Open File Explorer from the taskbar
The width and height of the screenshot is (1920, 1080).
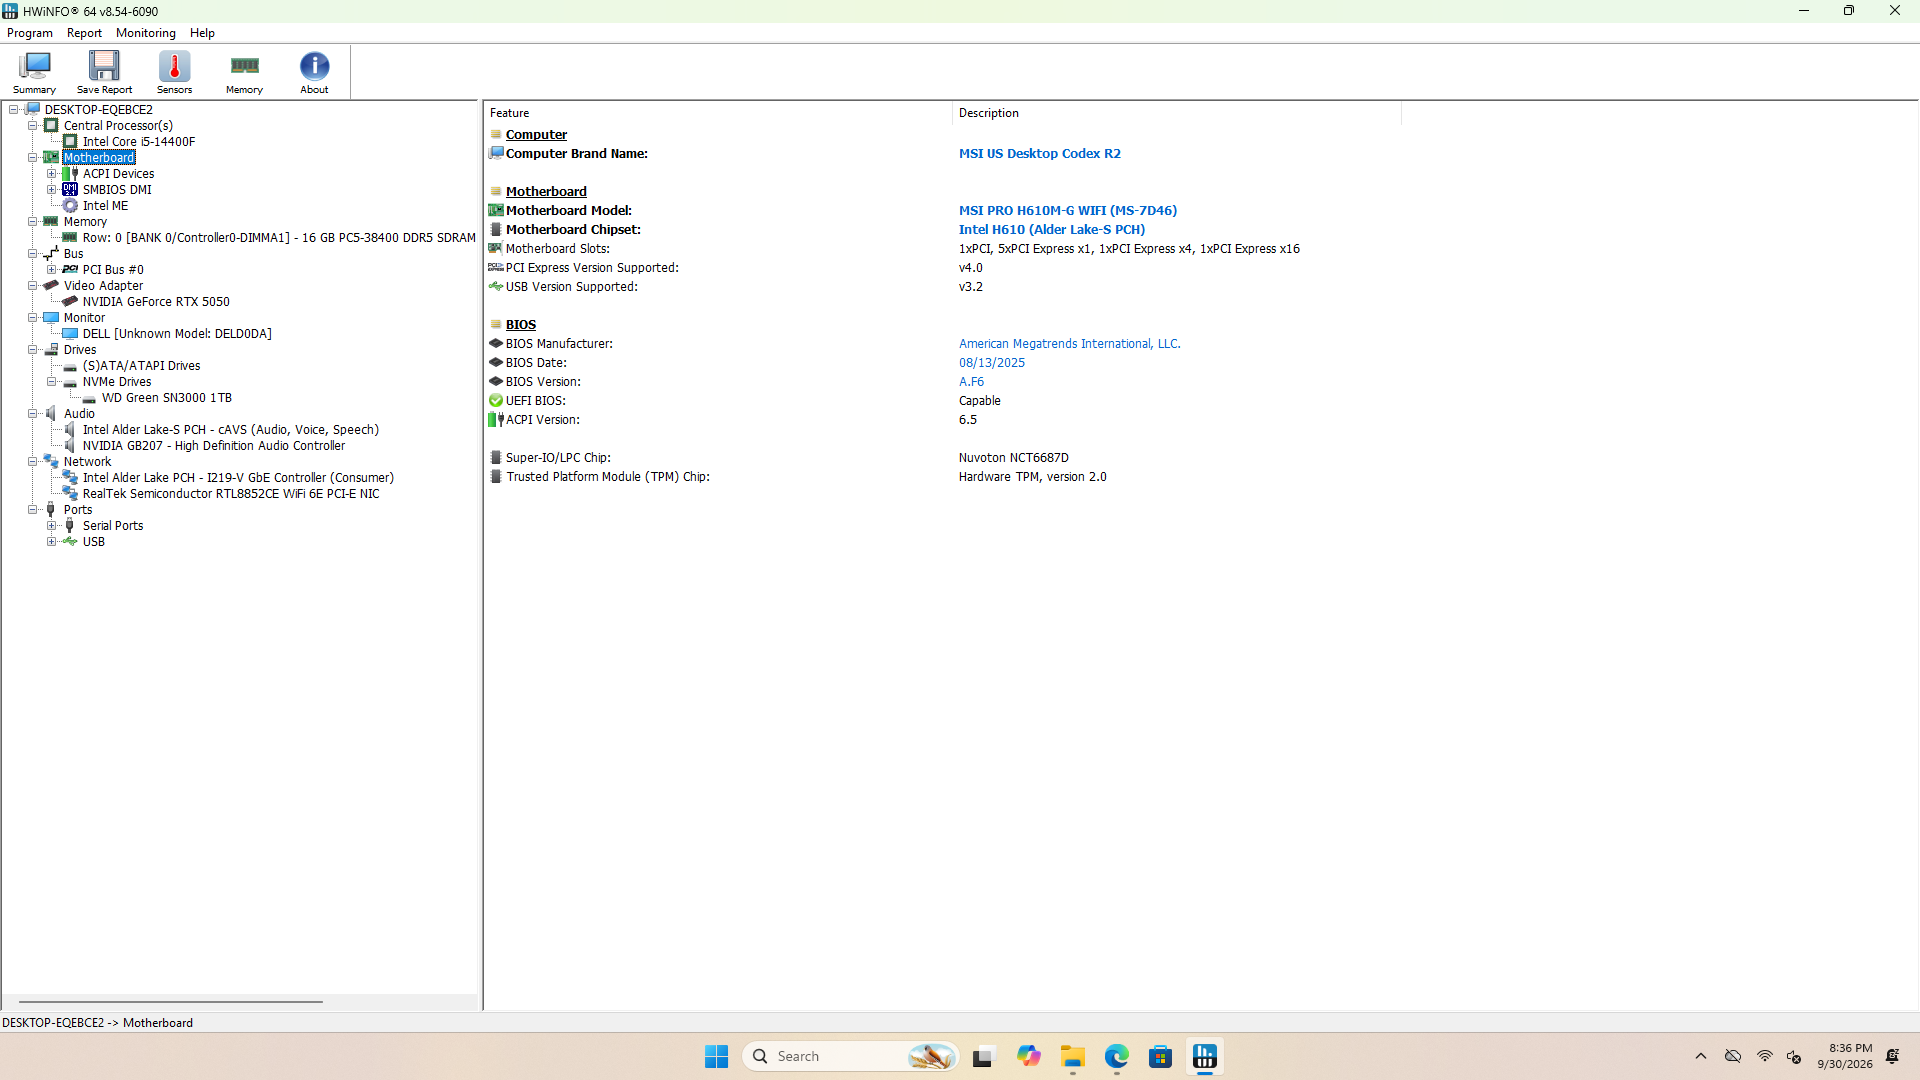[1073, 1056]
